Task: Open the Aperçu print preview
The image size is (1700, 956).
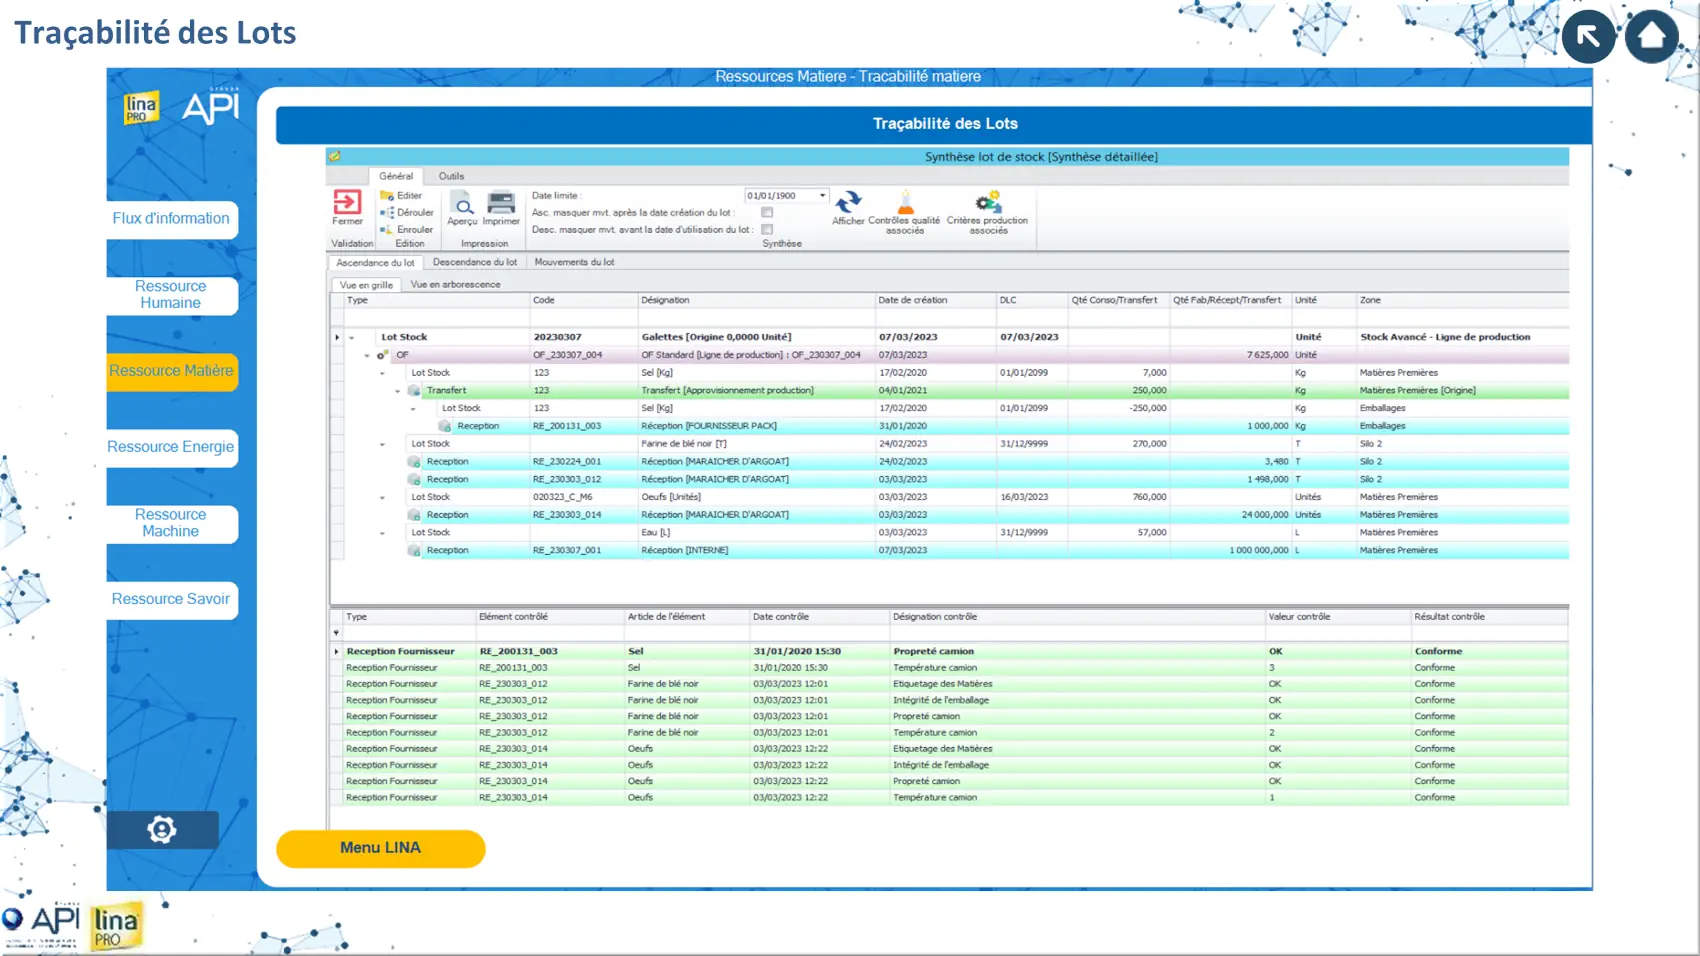Action: [462, 204]
